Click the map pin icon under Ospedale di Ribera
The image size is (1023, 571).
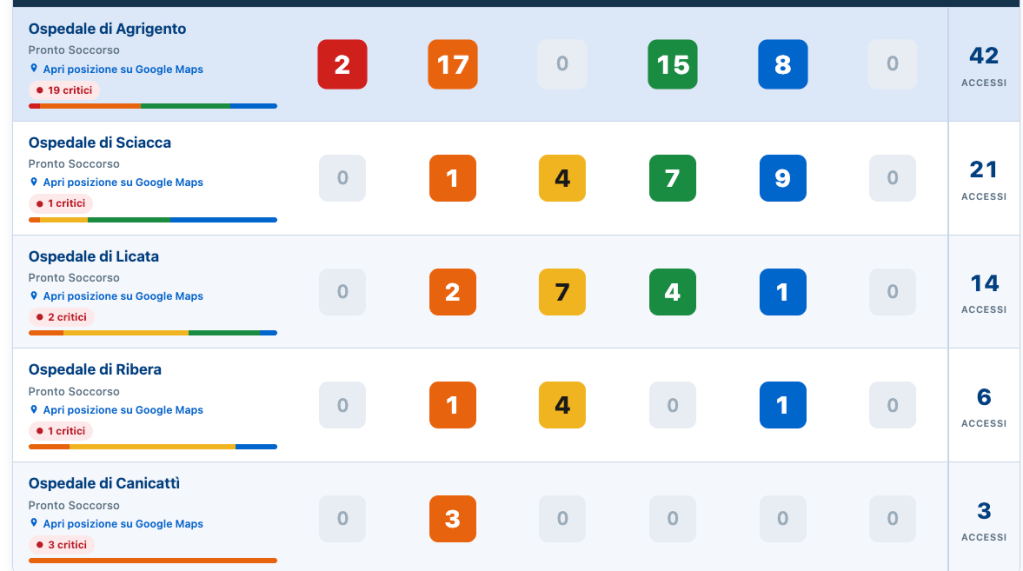click(x=34, y=410)
